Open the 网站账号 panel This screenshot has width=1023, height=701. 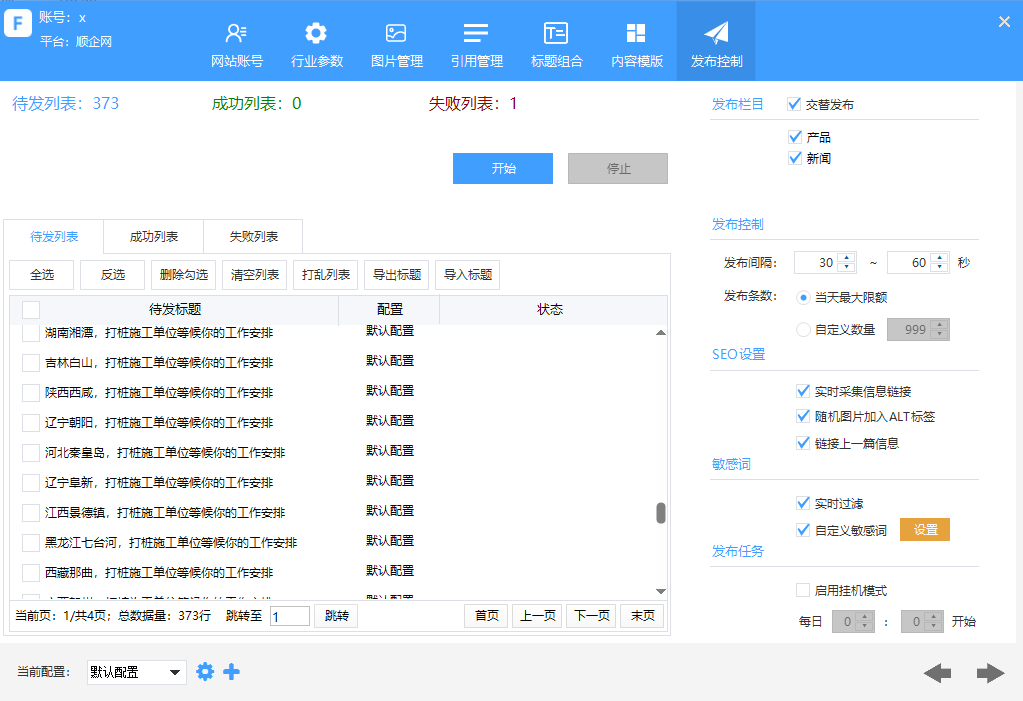pyautogui.click(x=235, y=40)
